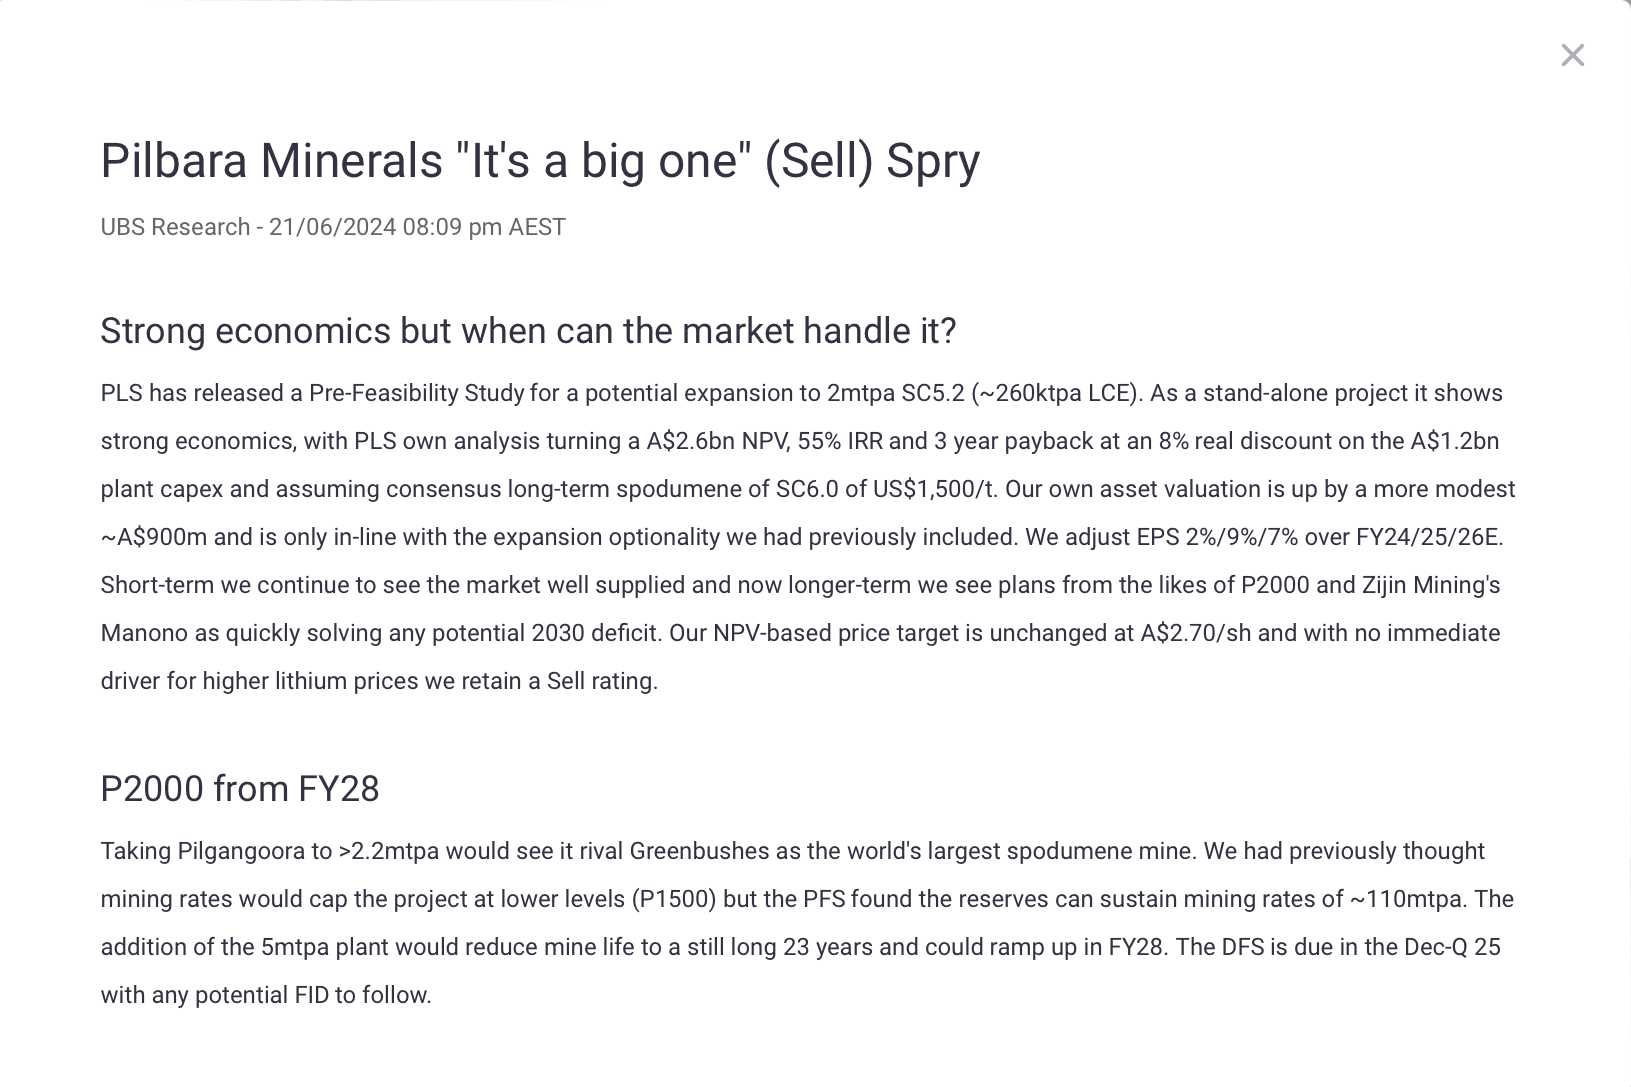Click "Zijin Mining's" in the first paragraph
The width and height of the screenshot is (1631, 1087).
[1431, 585]
